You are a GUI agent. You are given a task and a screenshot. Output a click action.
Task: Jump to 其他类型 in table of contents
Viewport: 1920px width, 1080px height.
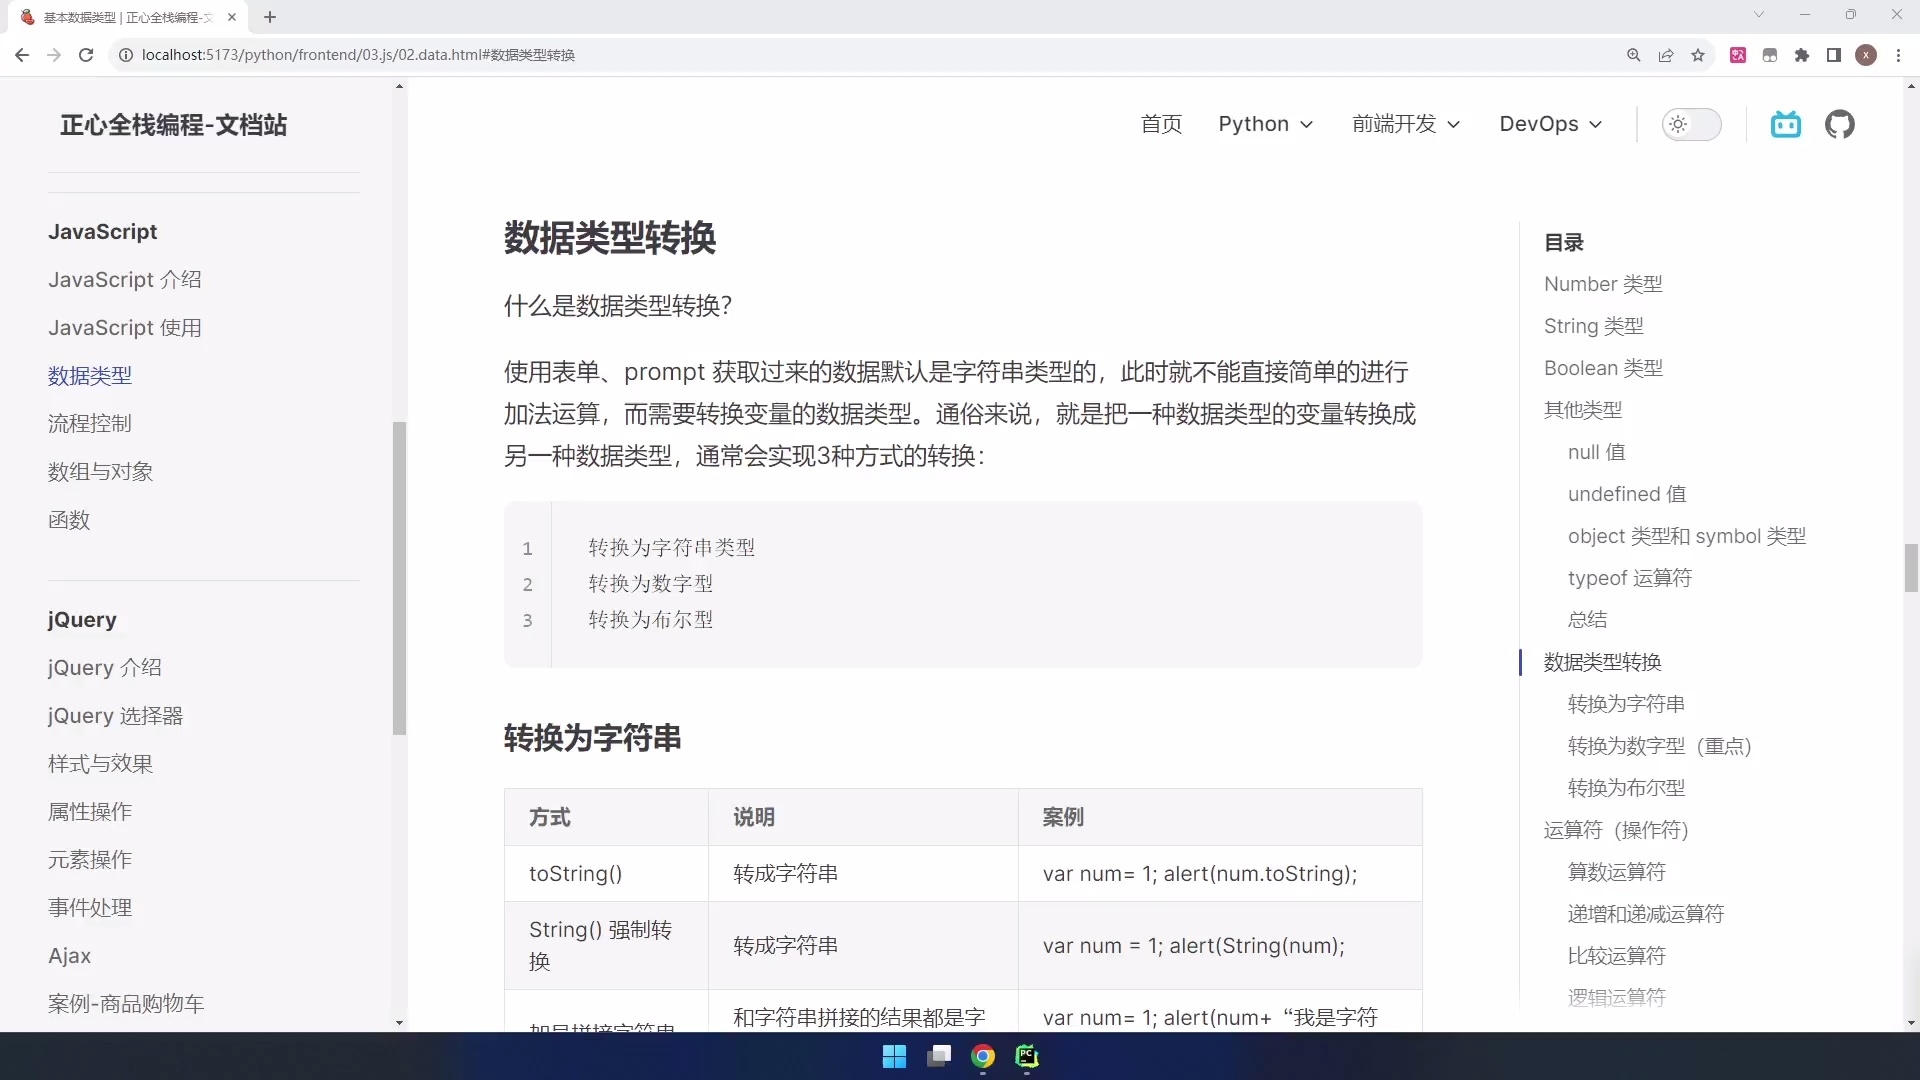tap(1583, 410)
